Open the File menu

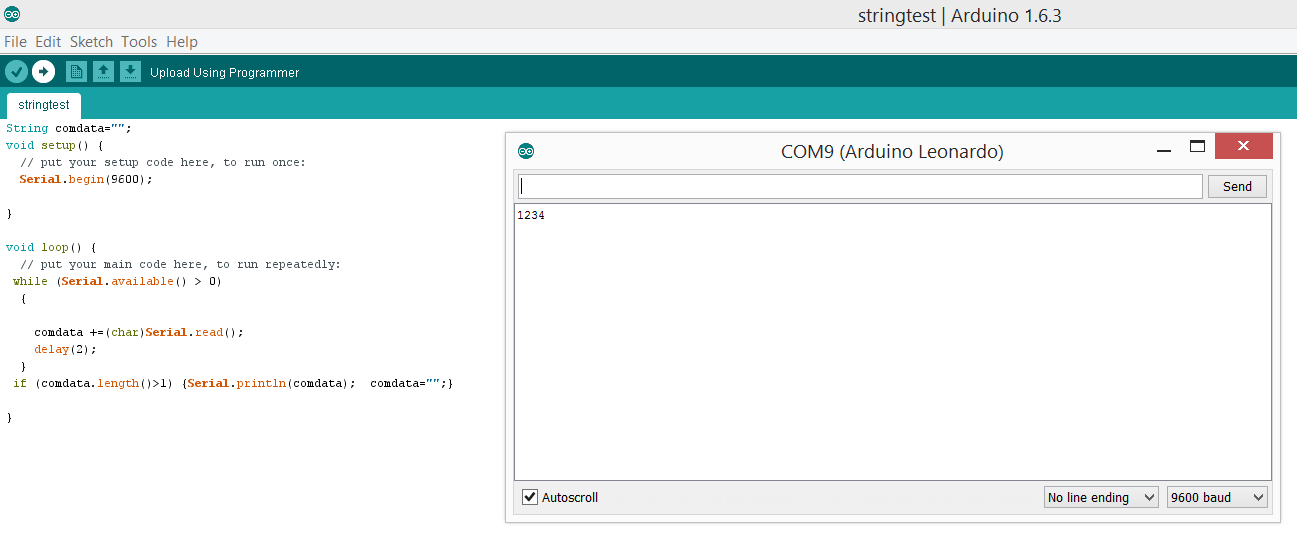[15, 42]
